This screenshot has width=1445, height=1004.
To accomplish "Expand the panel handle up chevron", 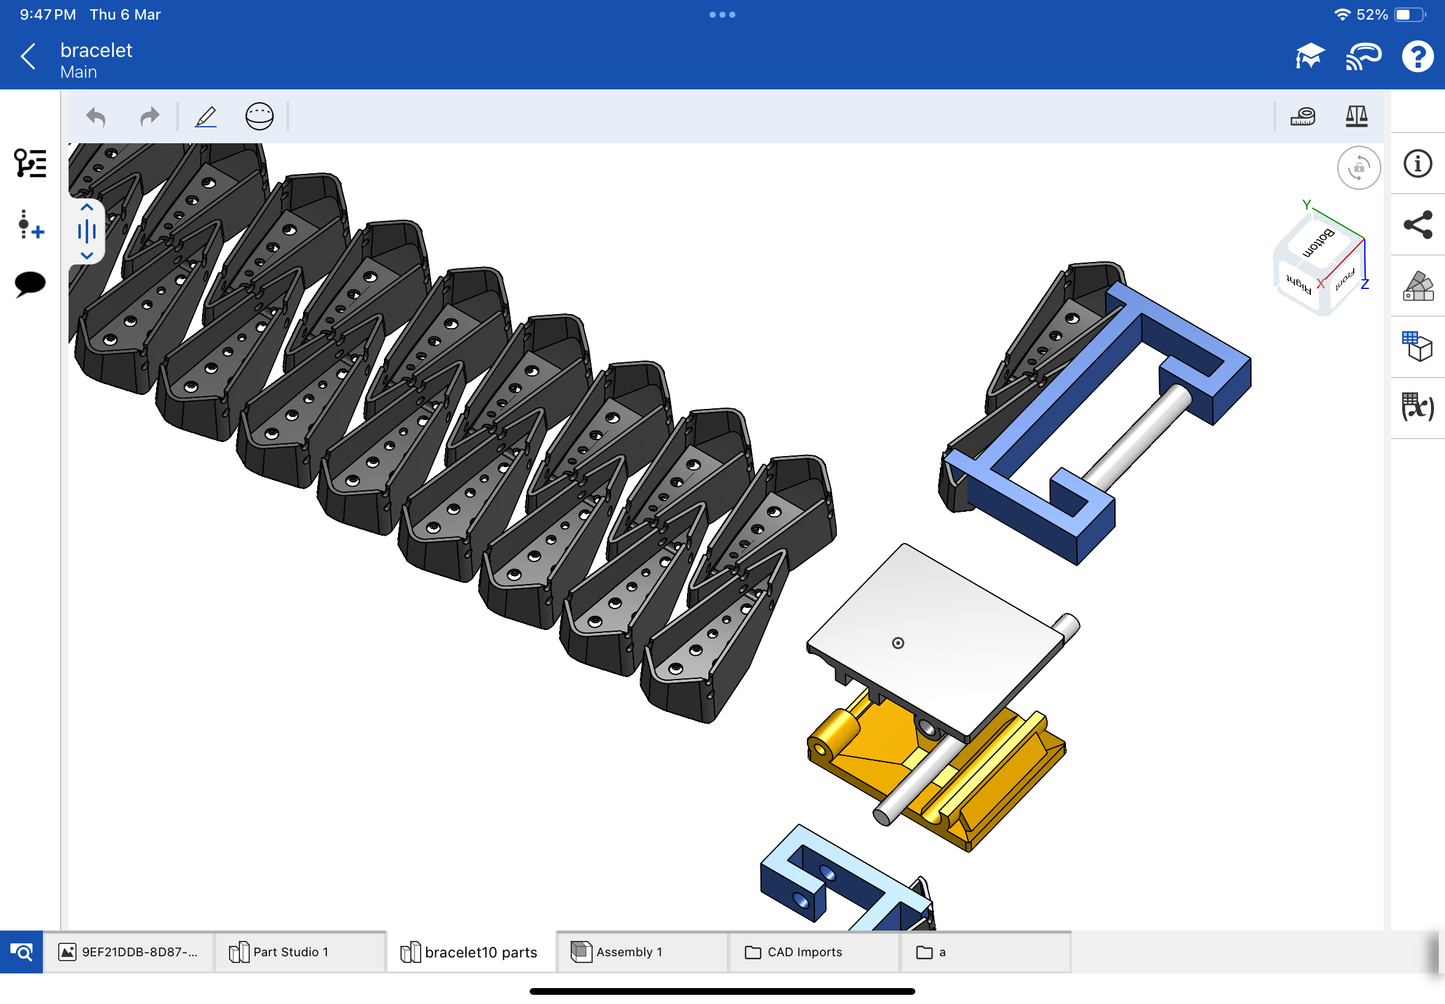I will tap(87, 208).
